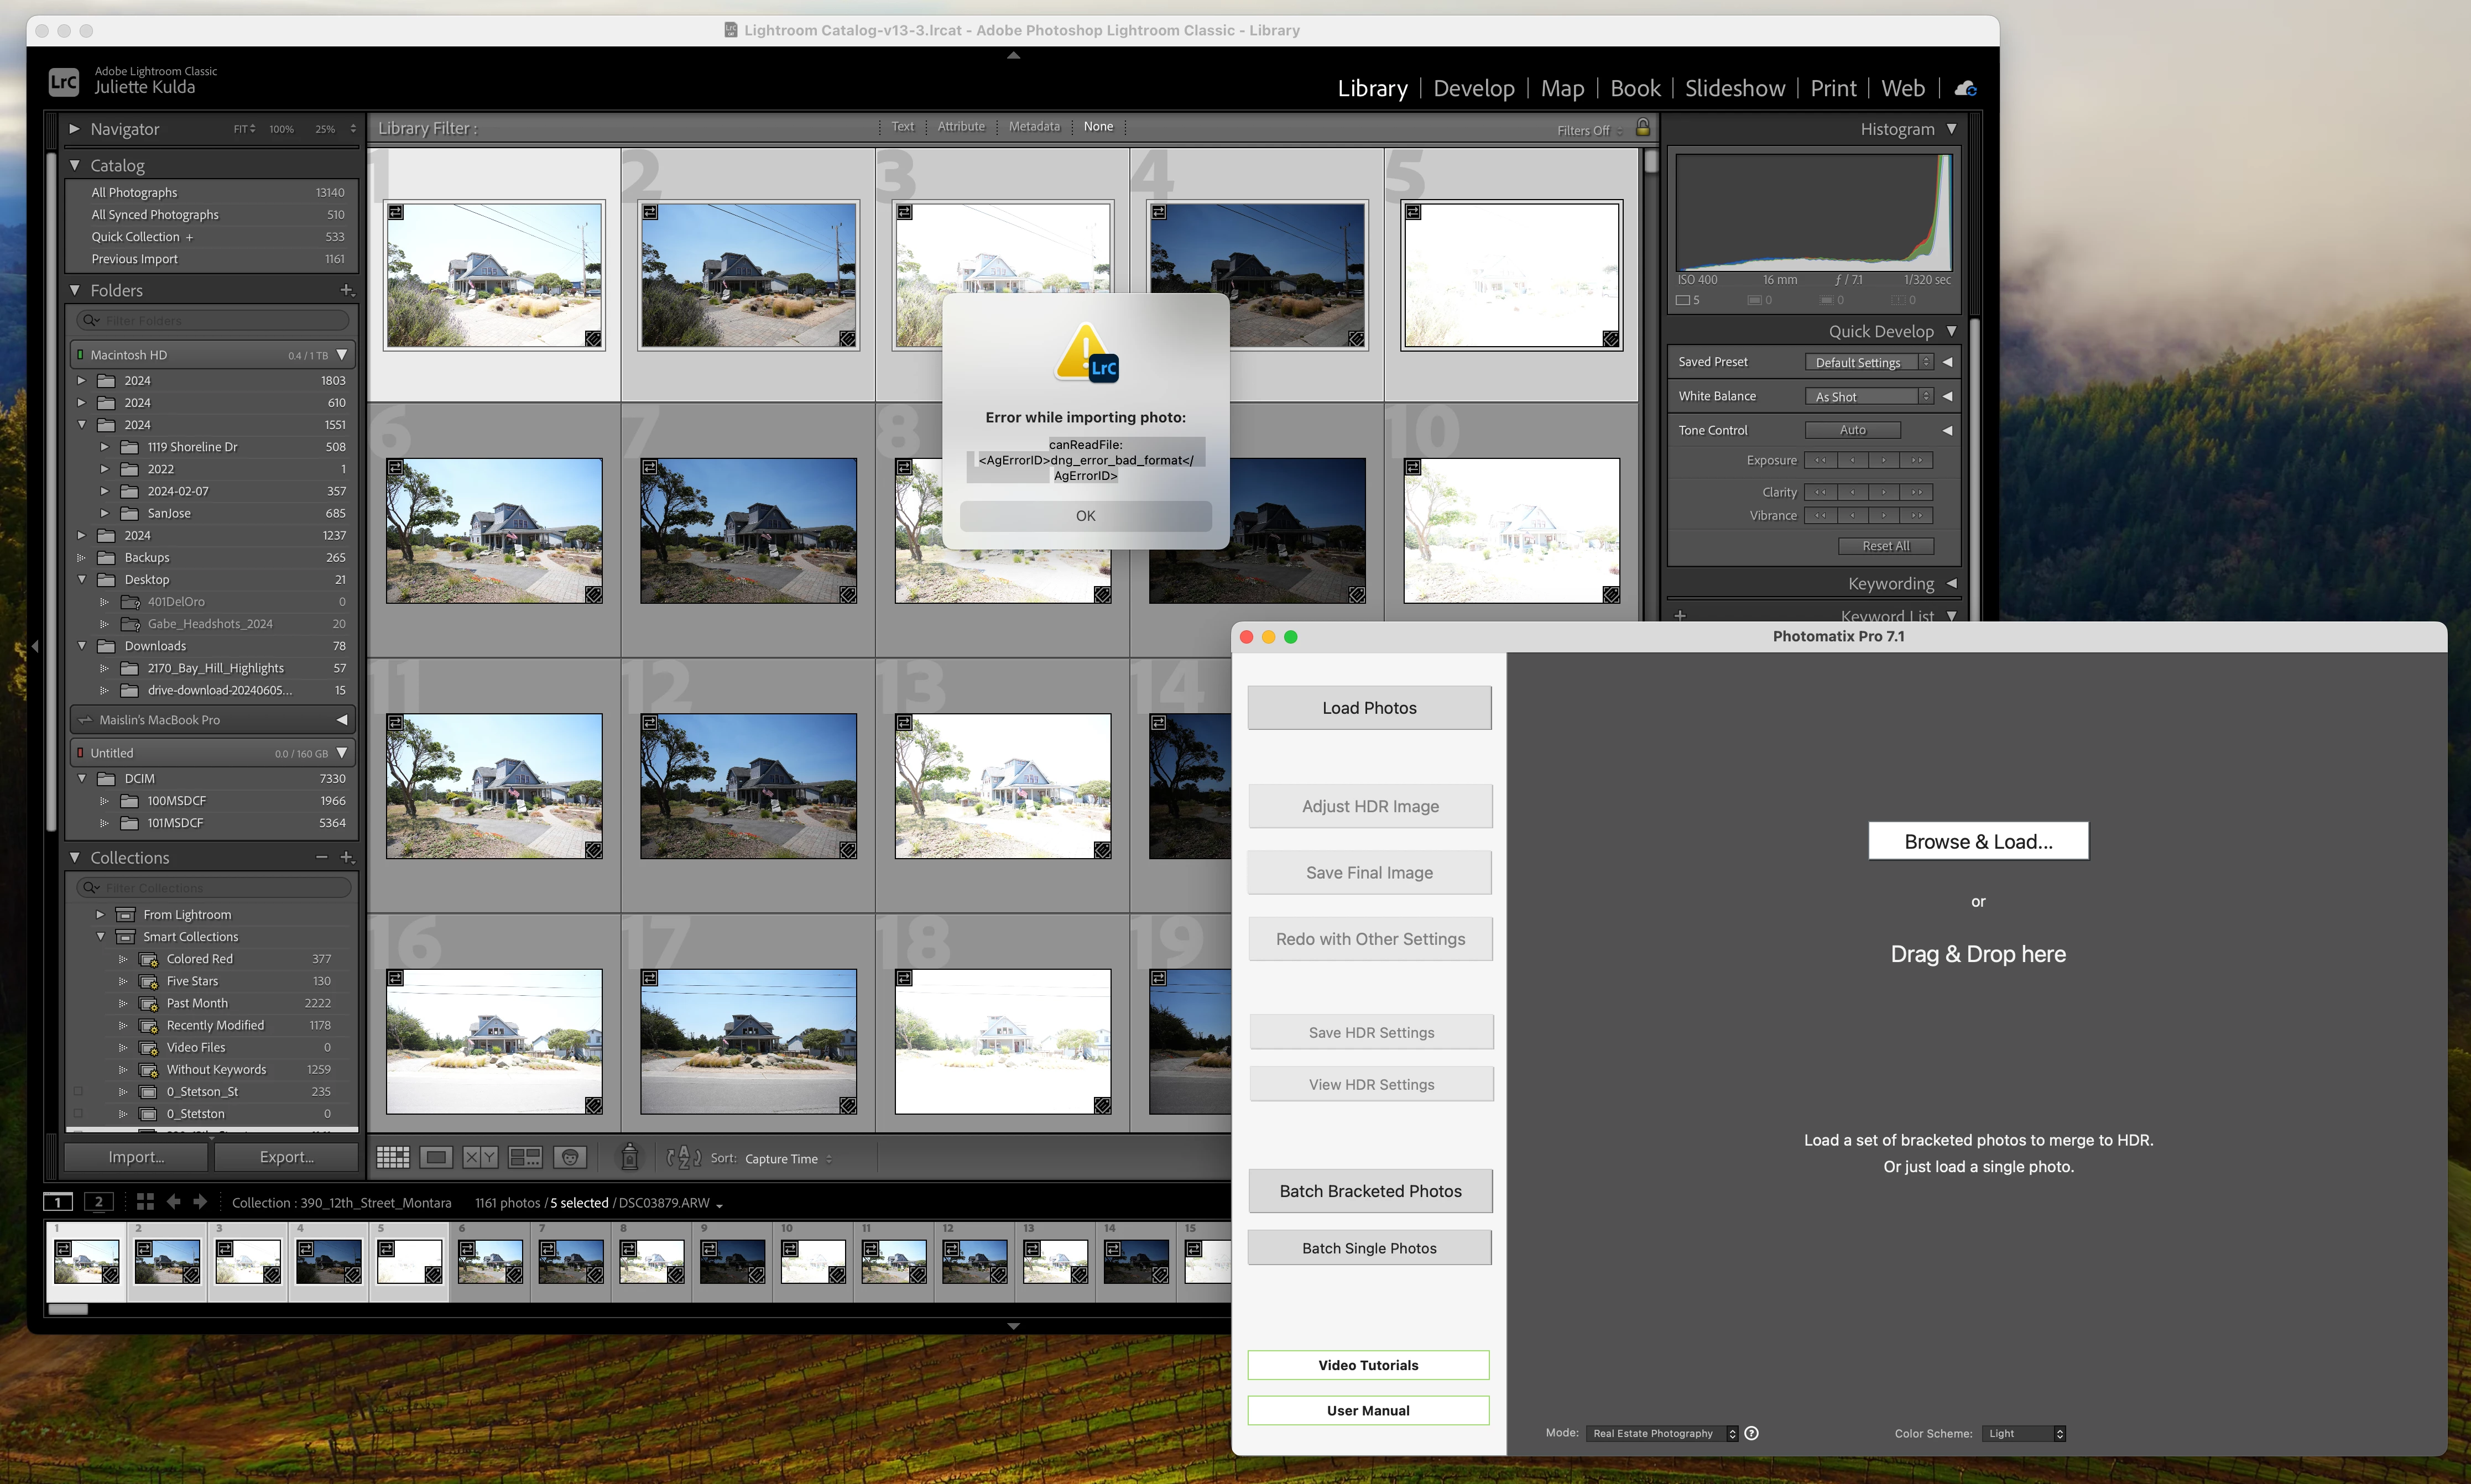The height and width of the screenshot is (1484, 2471).
Task: Switch to the Develop module
Action: click(x=1473, y=88)
